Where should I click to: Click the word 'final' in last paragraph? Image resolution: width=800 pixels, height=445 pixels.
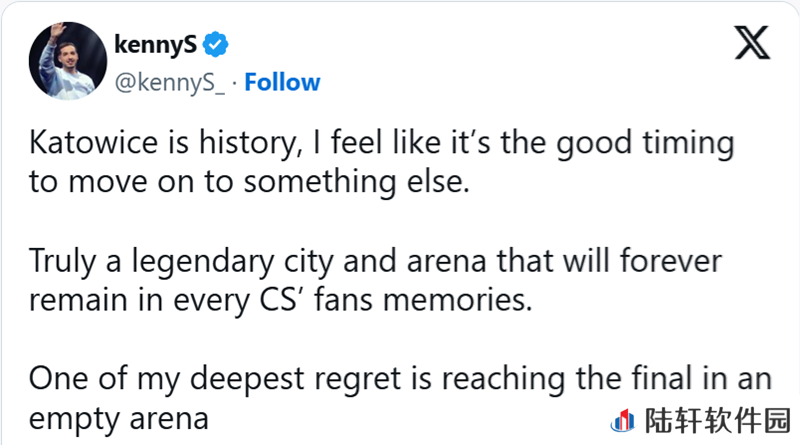click(661, 379)
